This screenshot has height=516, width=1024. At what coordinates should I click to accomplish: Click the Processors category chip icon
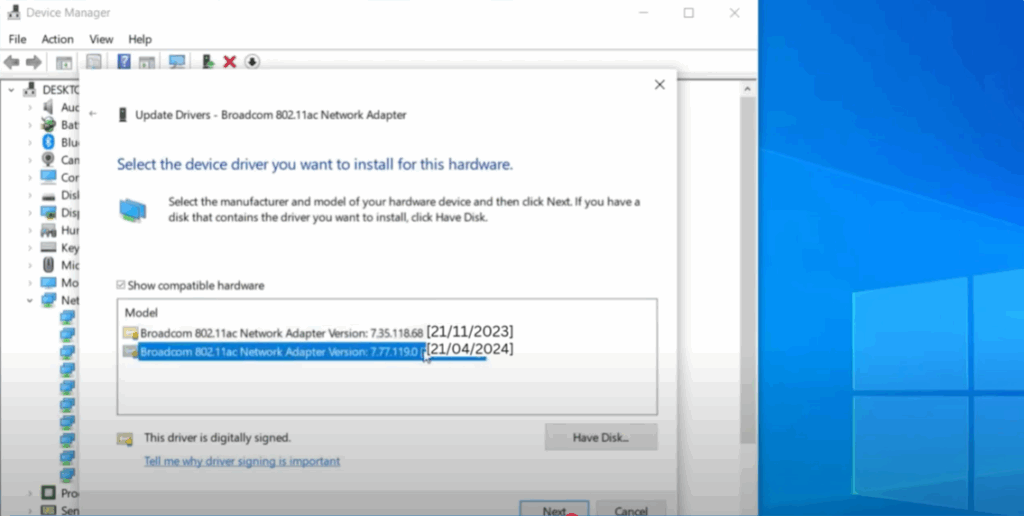click(48, 492)
